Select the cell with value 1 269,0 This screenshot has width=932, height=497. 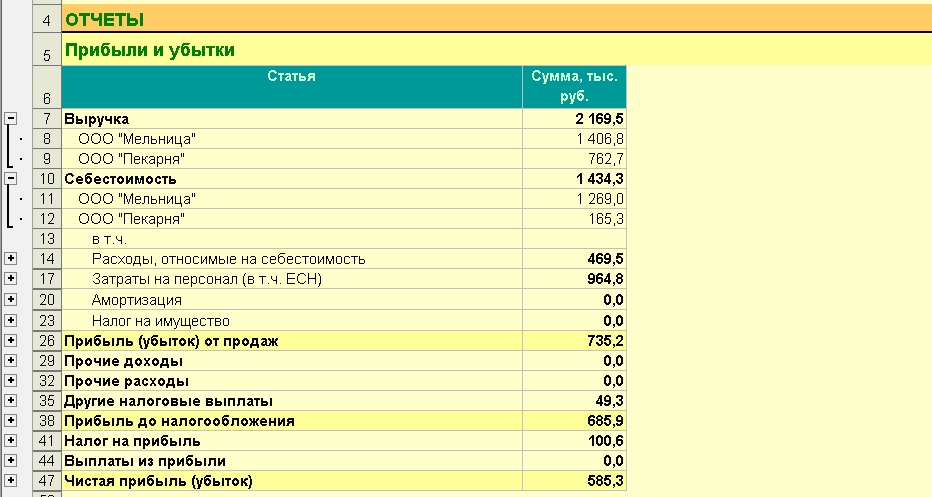coord(574,199)
